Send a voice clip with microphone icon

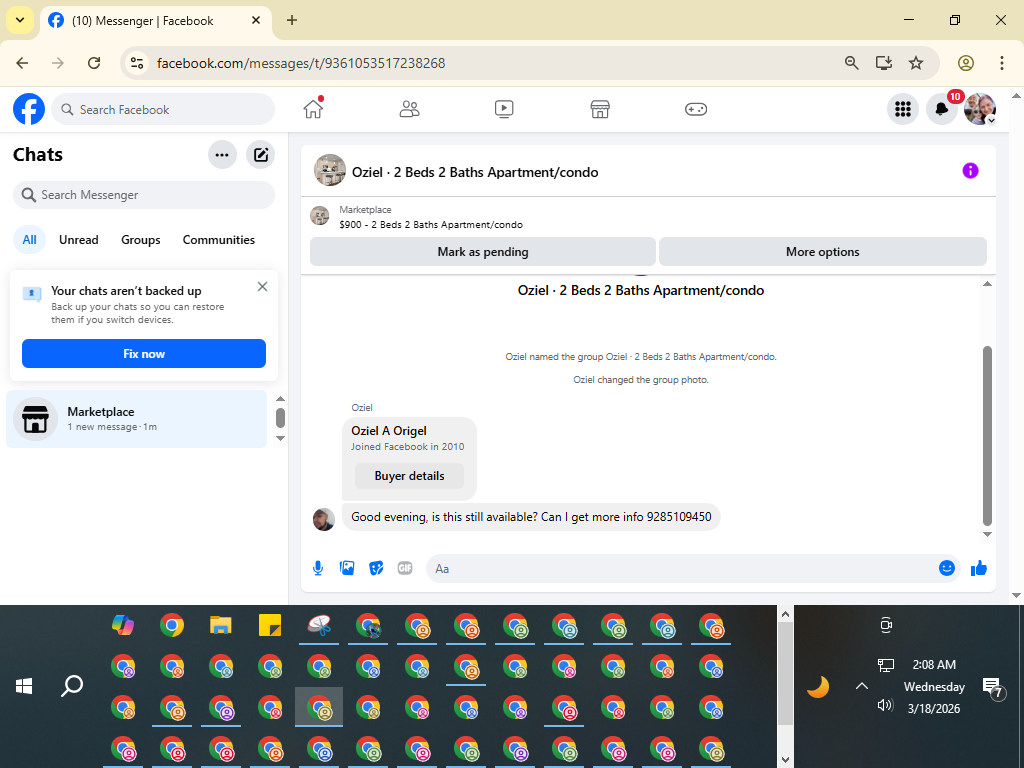click(x=318, y=568)
